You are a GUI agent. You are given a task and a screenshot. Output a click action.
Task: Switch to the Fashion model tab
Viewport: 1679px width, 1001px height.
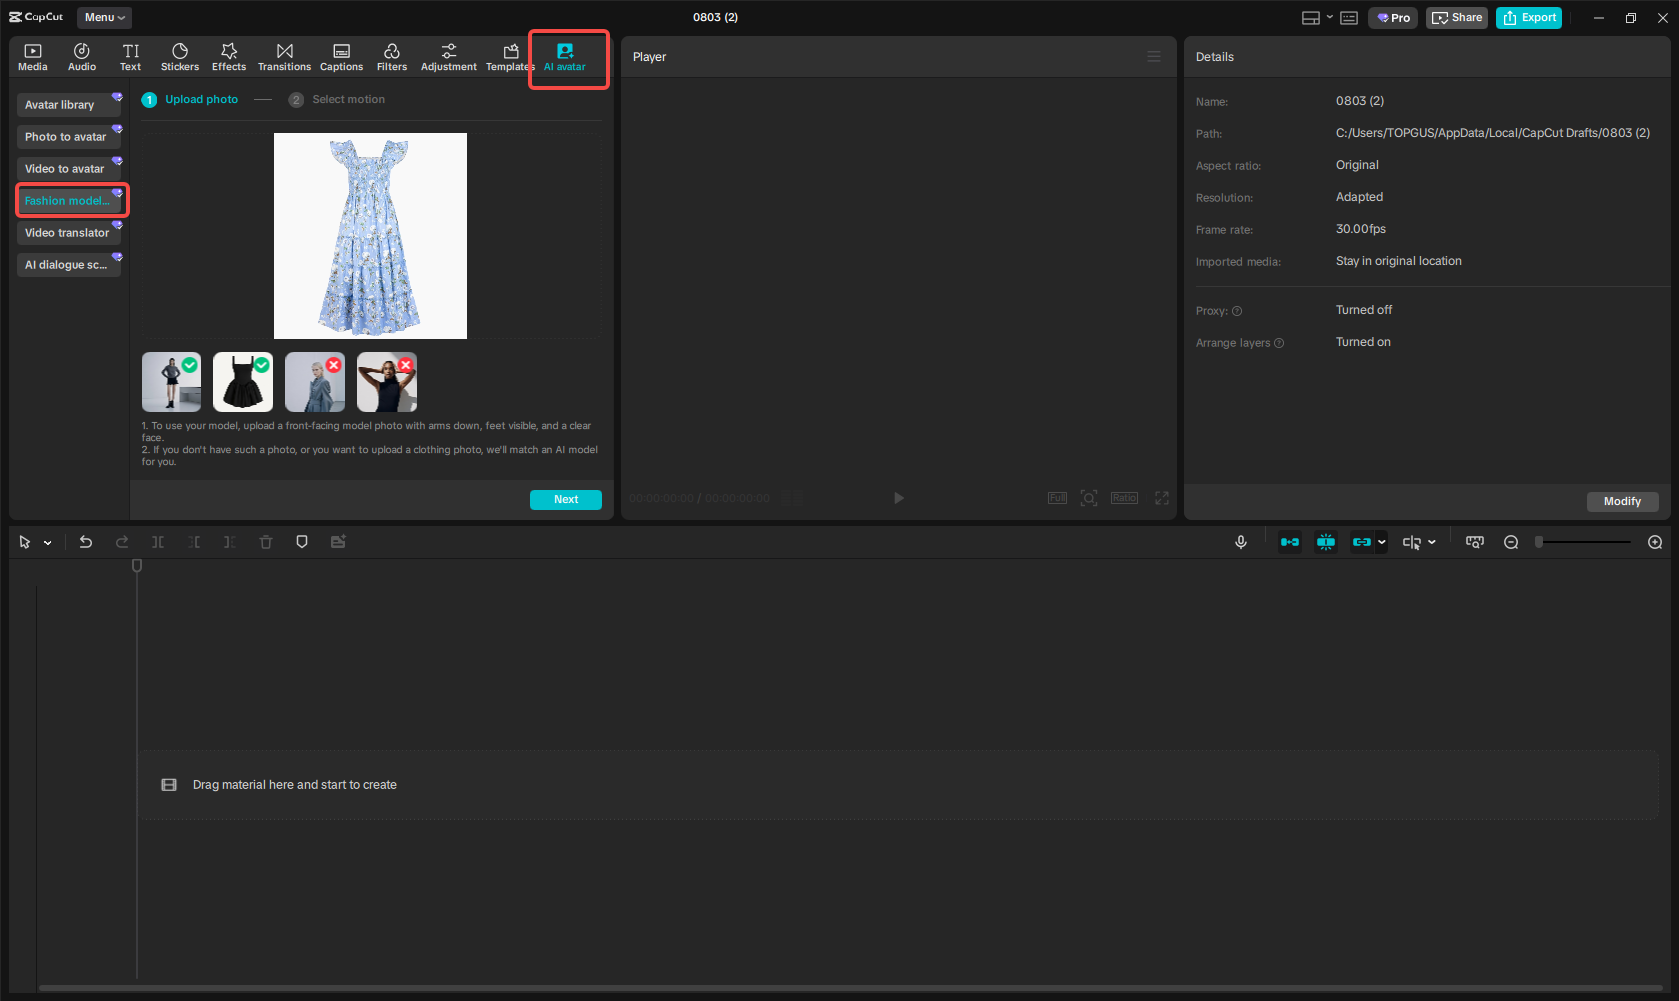(70, 200)
